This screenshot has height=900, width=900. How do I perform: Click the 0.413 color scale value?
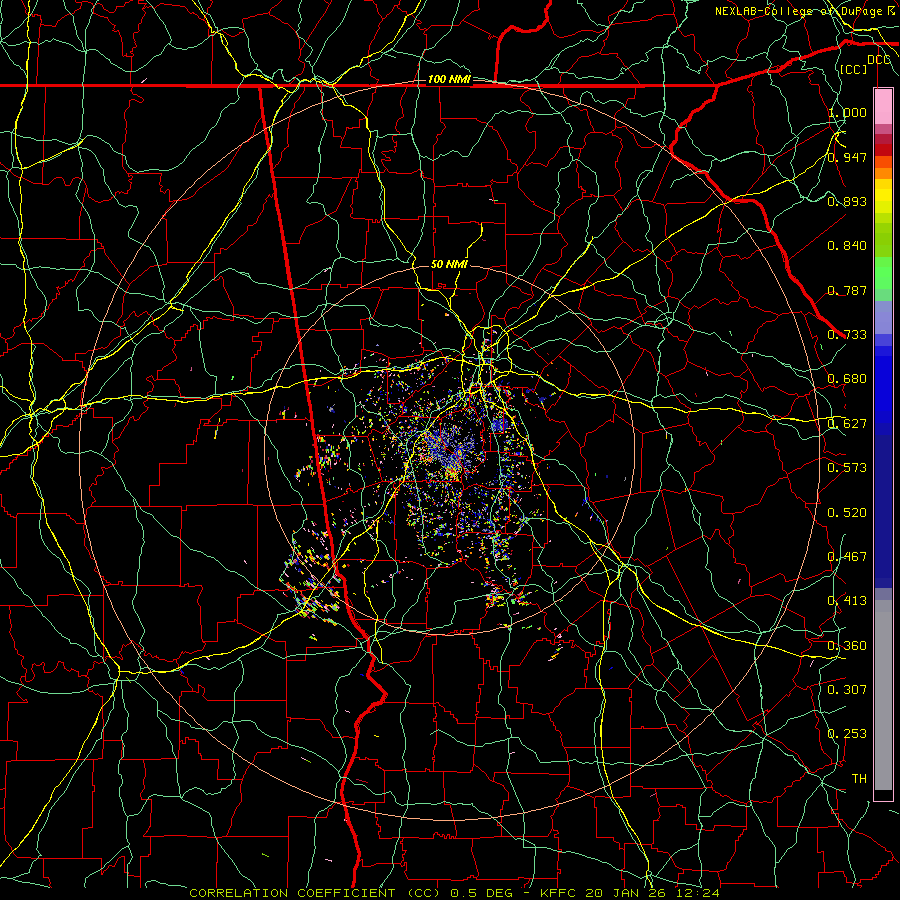(847, 601)
